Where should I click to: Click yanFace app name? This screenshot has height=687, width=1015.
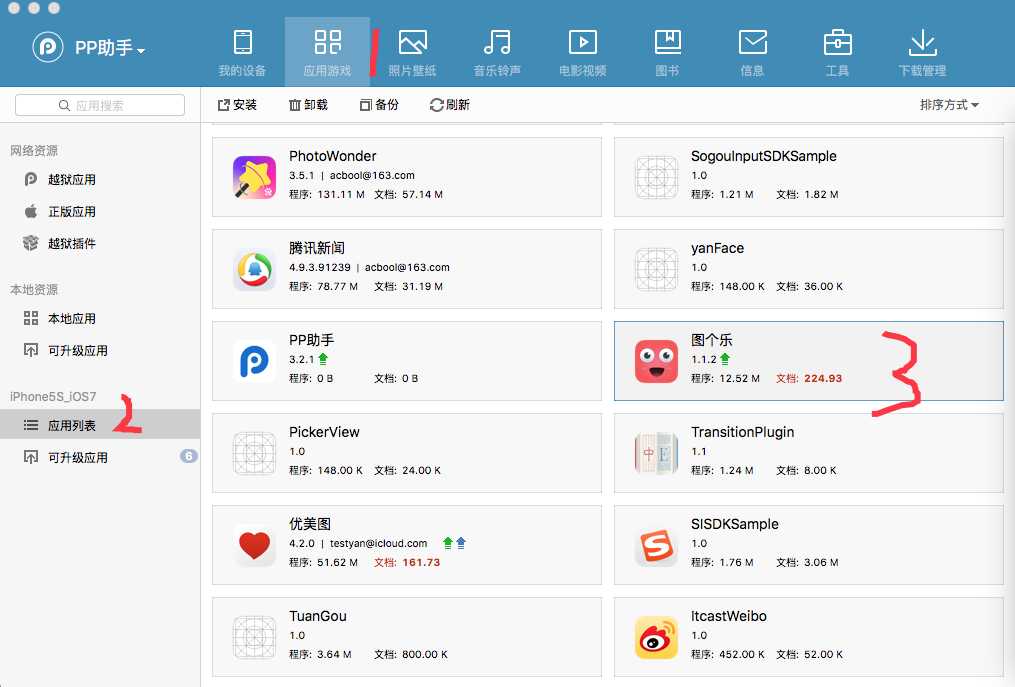(x=717, y=248)
